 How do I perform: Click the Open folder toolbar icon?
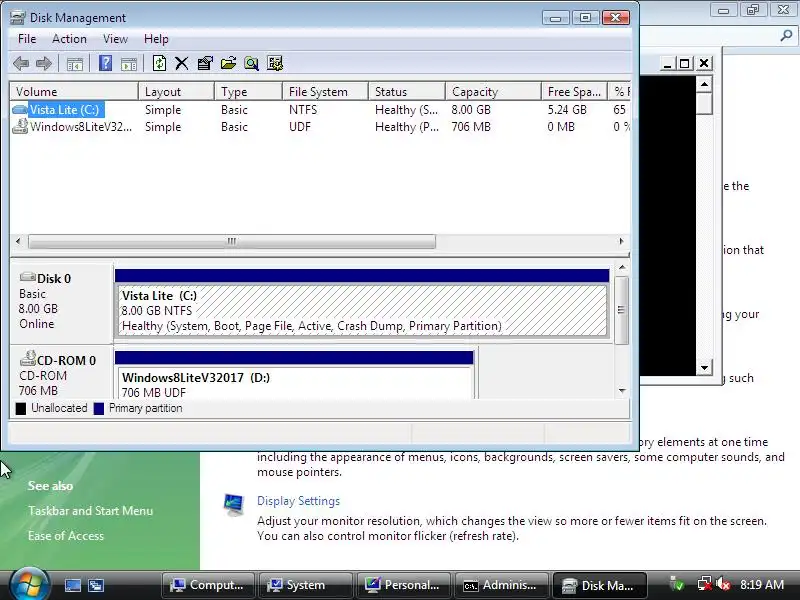[228, 63]
